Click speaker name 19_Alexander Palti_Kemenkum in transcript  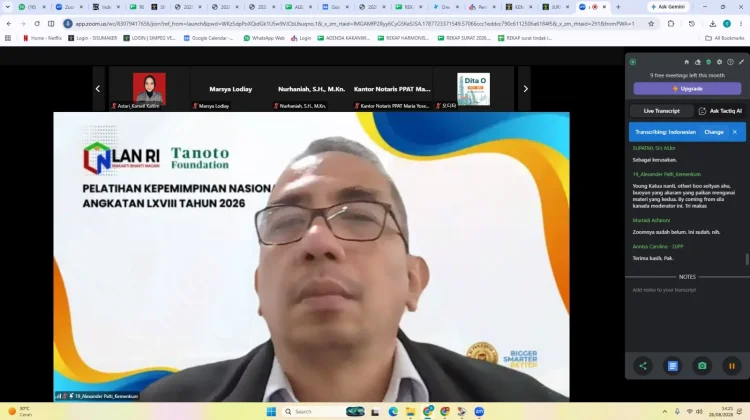point(667,175)
